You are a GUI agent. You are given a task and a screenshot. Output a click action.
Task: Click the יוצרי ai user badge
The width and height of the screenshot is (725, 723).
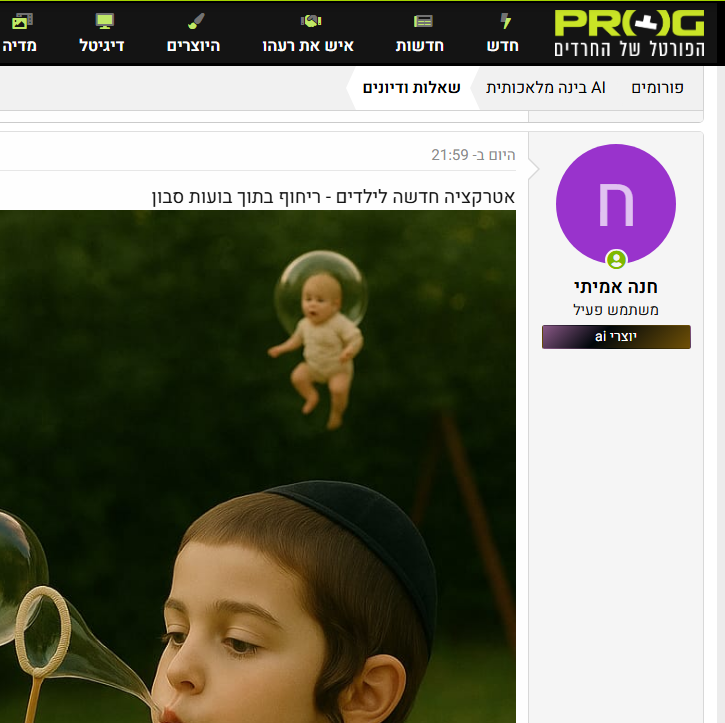tap(616, 337)
